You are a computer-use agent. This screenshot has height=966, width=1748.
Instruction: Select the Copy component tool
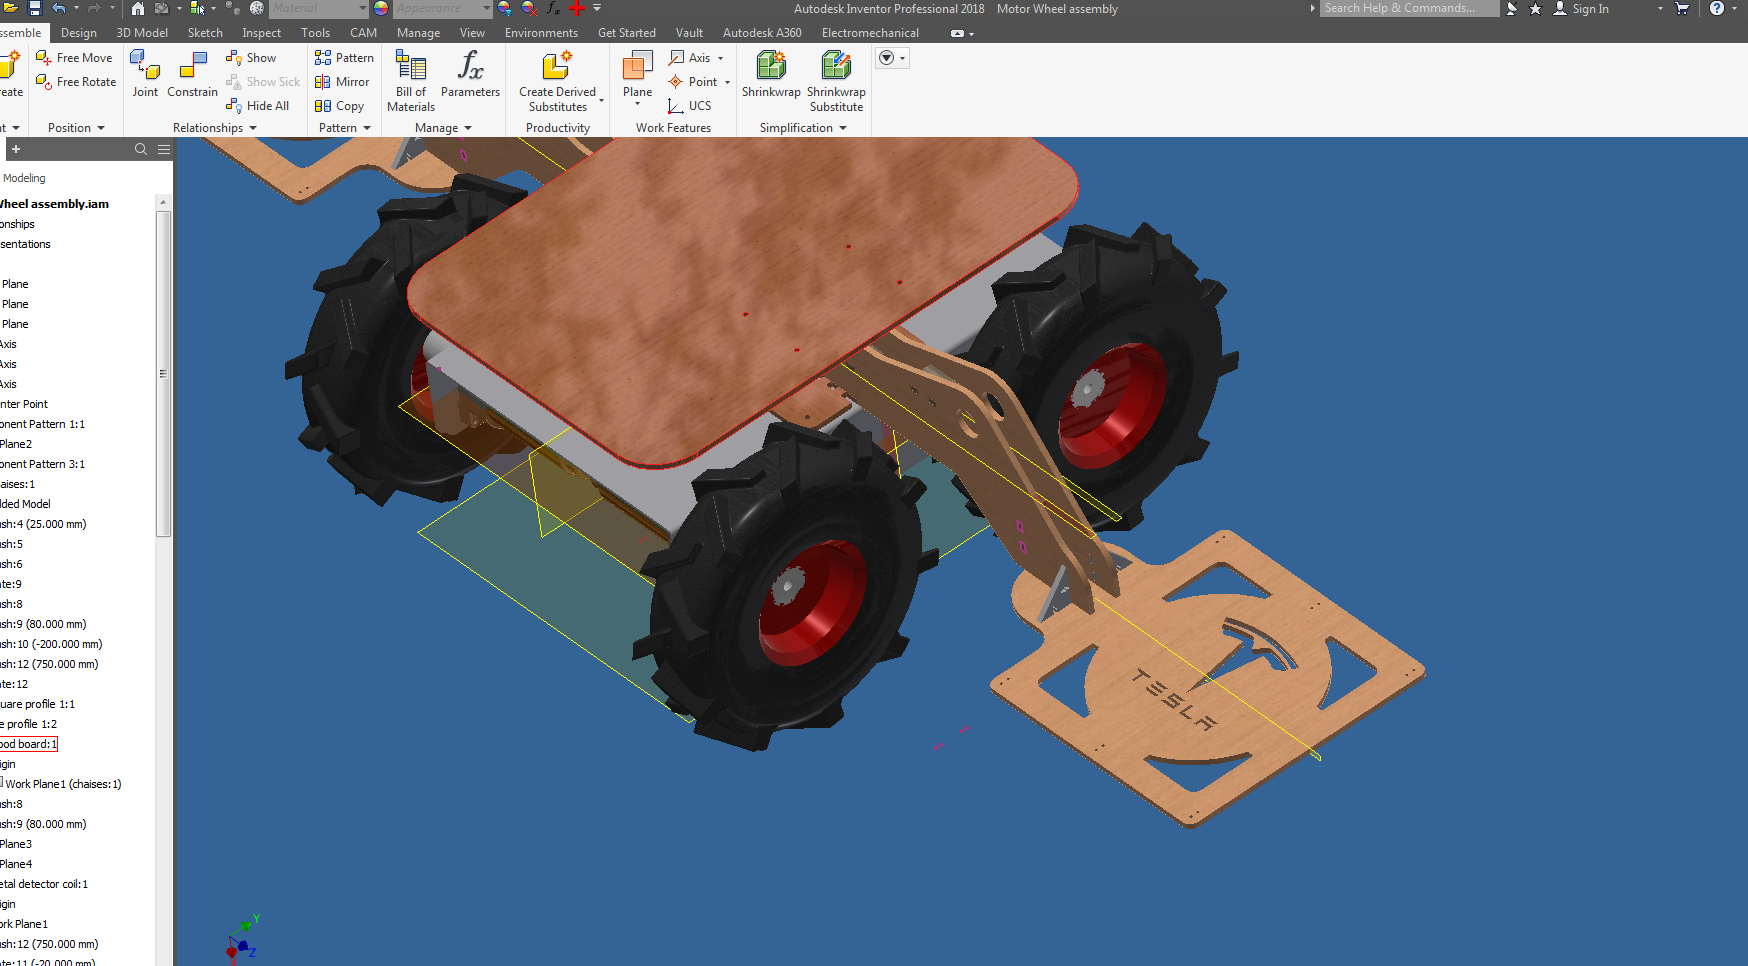[339, 106]
